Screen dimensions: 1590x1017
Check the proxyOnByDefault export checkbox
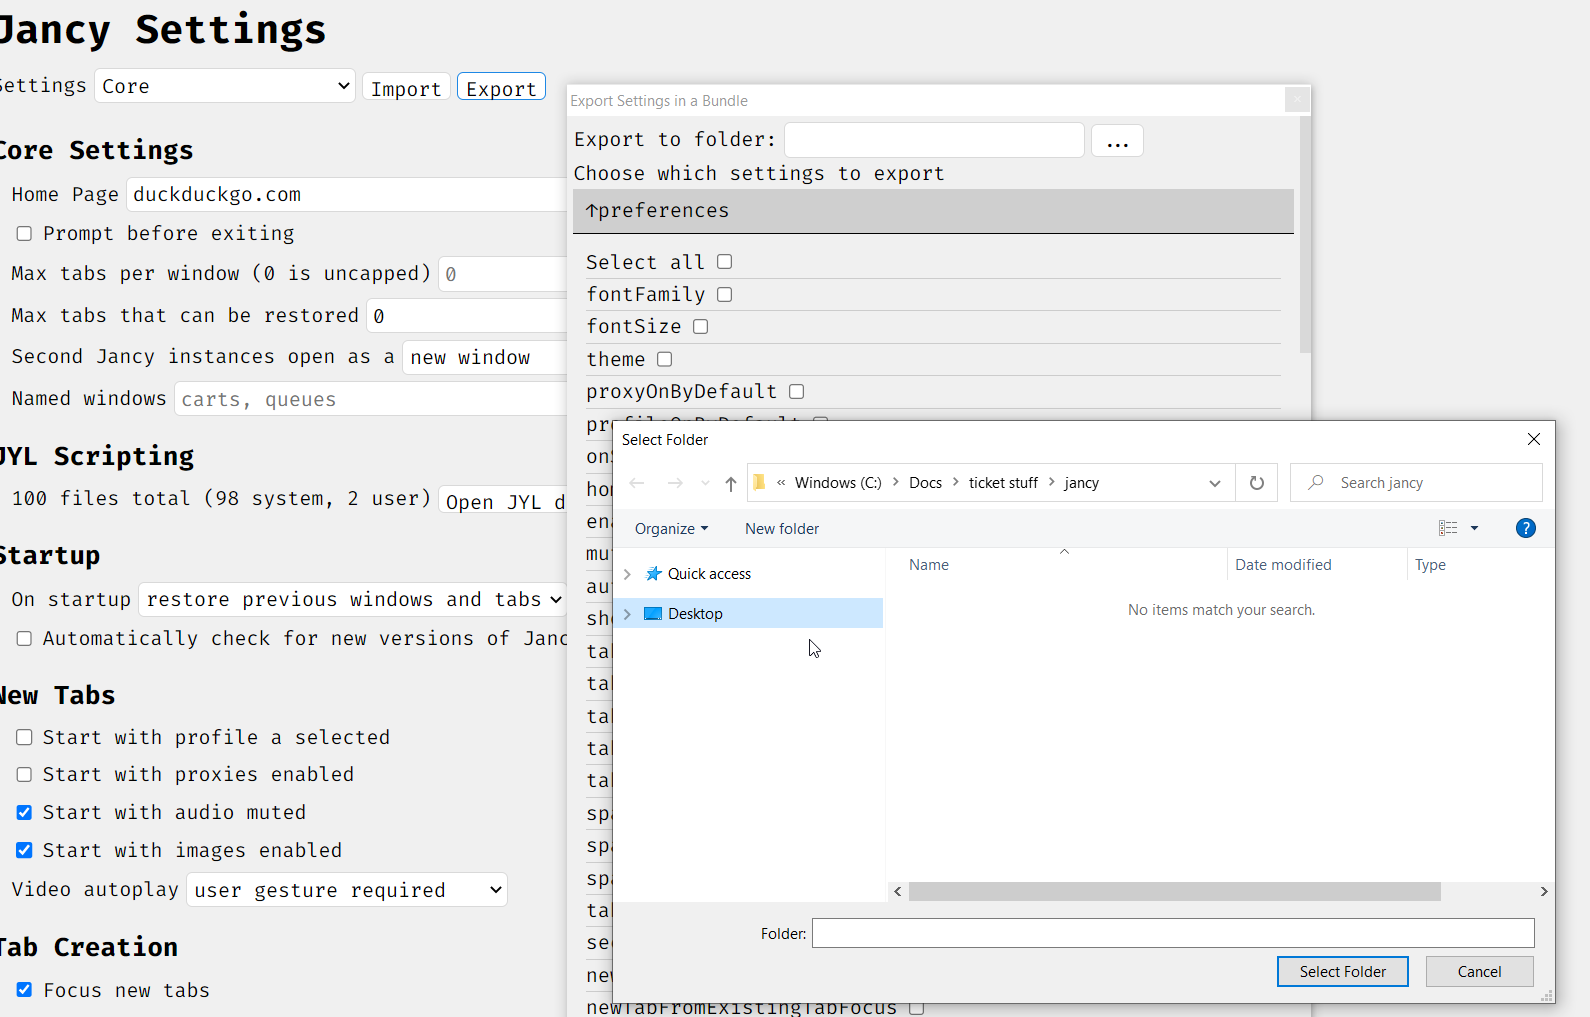(797, 391)
